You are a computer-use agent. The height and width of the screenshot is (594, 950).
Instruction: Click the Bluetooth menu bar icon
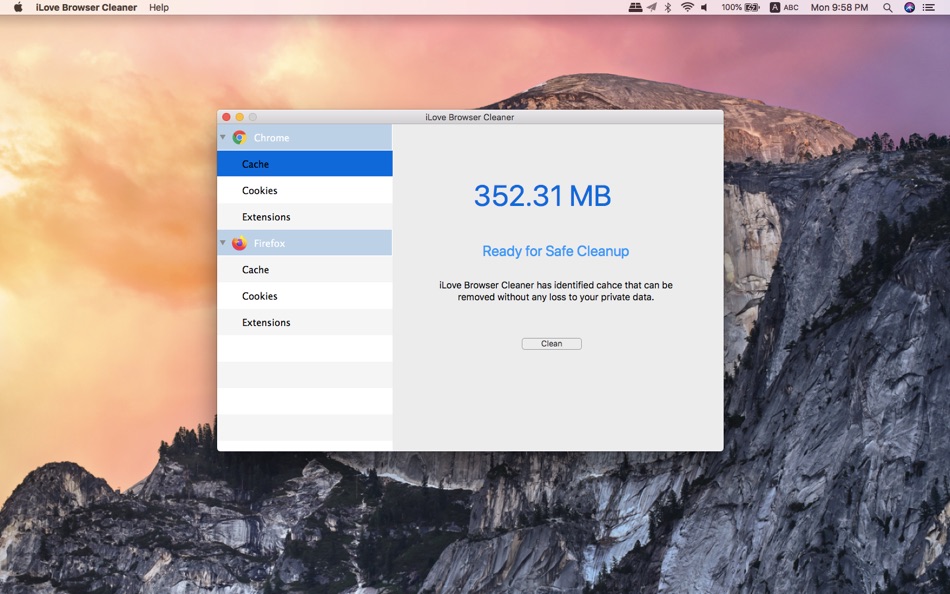pyautogui.click(x=668, y=7)
